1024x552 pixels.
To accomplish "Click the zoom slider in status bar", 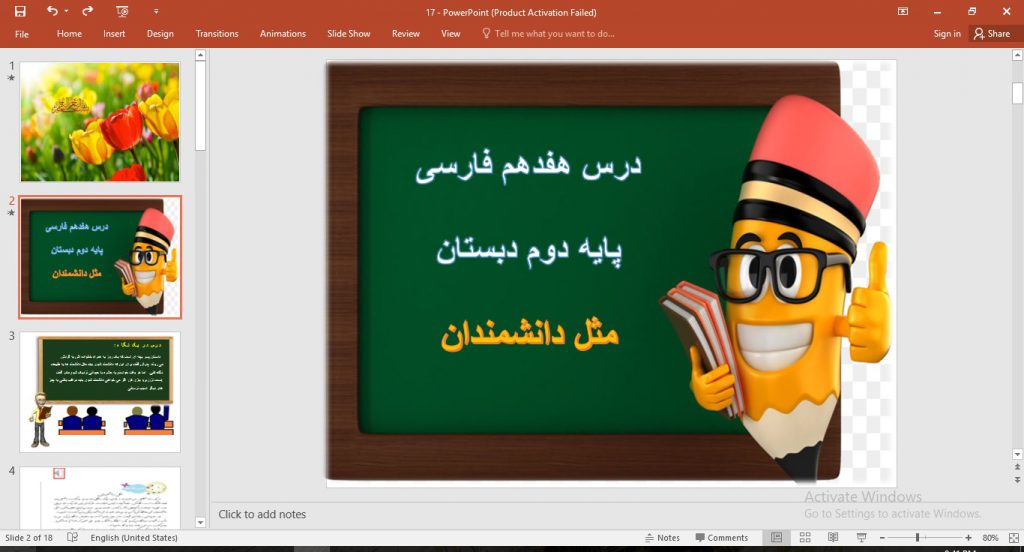I will tap(918, 538).
